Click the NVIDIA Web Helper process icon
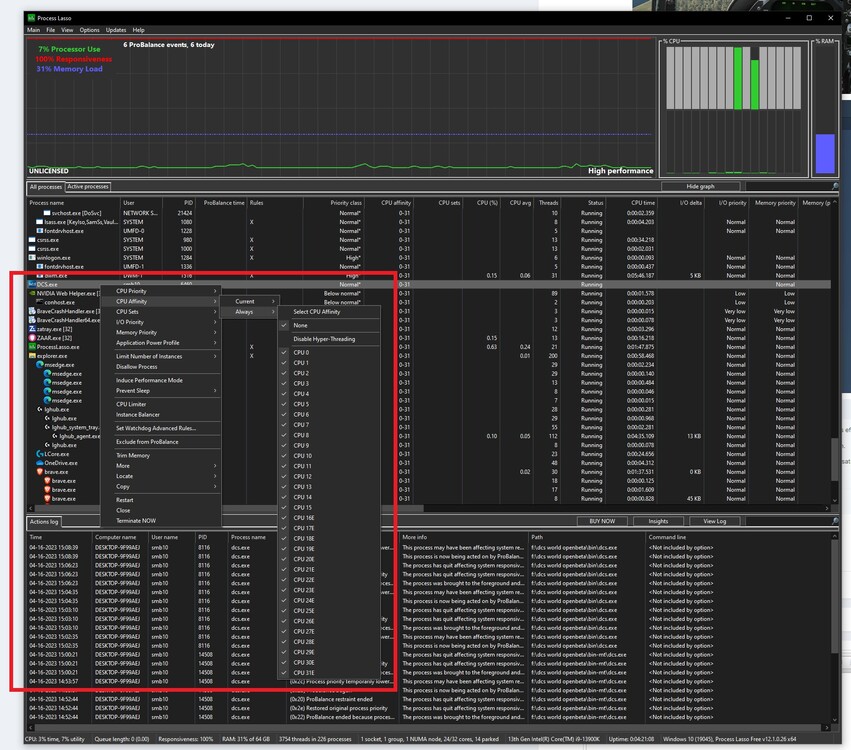This screenshot has width=851, height=750. point(32,293)
